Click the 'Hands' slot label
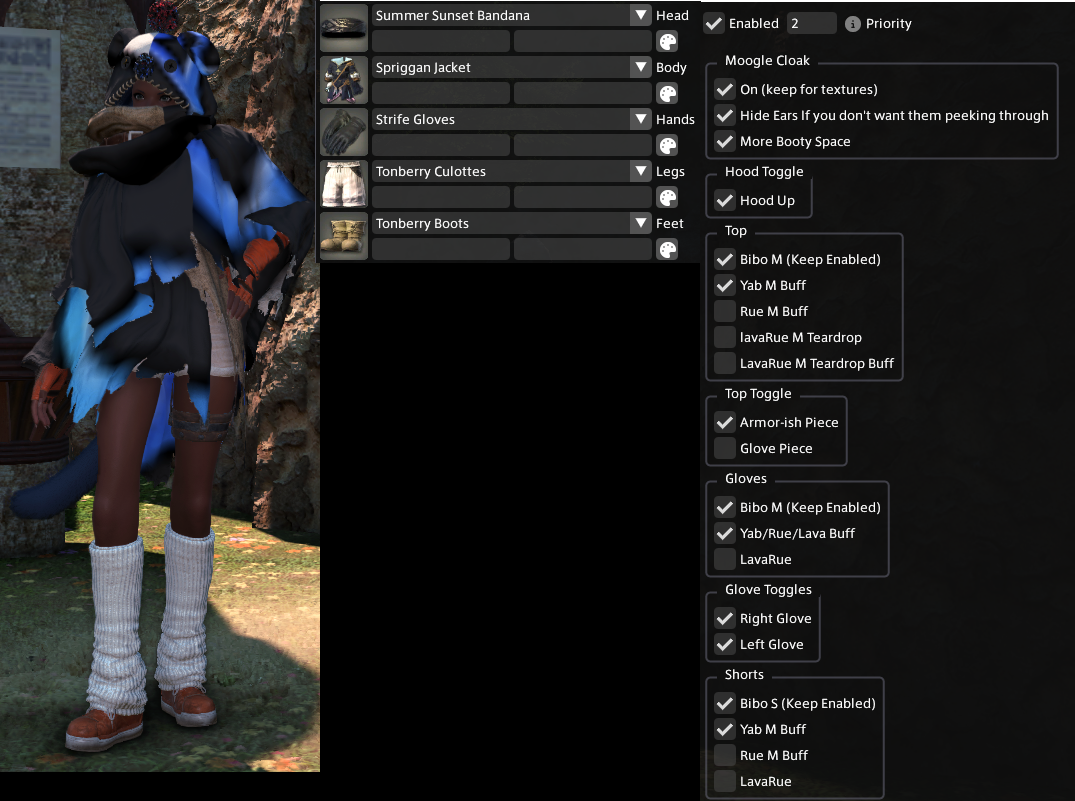 click(675, 119)
